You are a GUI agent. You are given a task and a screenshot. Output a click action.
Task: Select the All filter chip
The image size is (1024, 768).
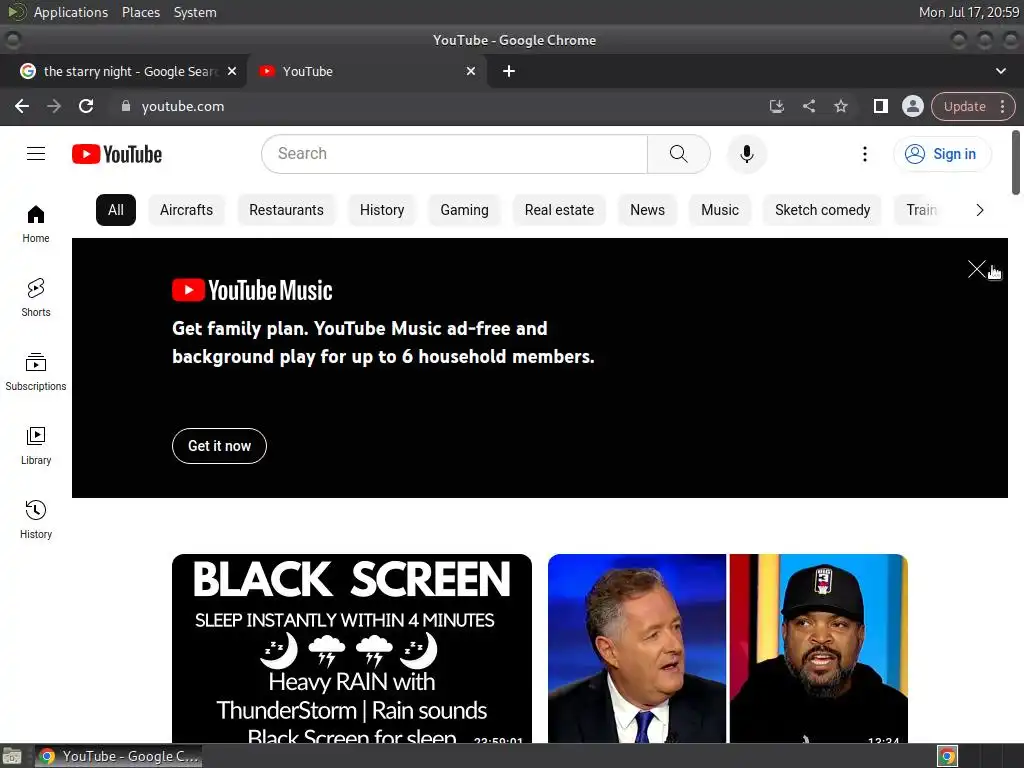coord(116,210)
